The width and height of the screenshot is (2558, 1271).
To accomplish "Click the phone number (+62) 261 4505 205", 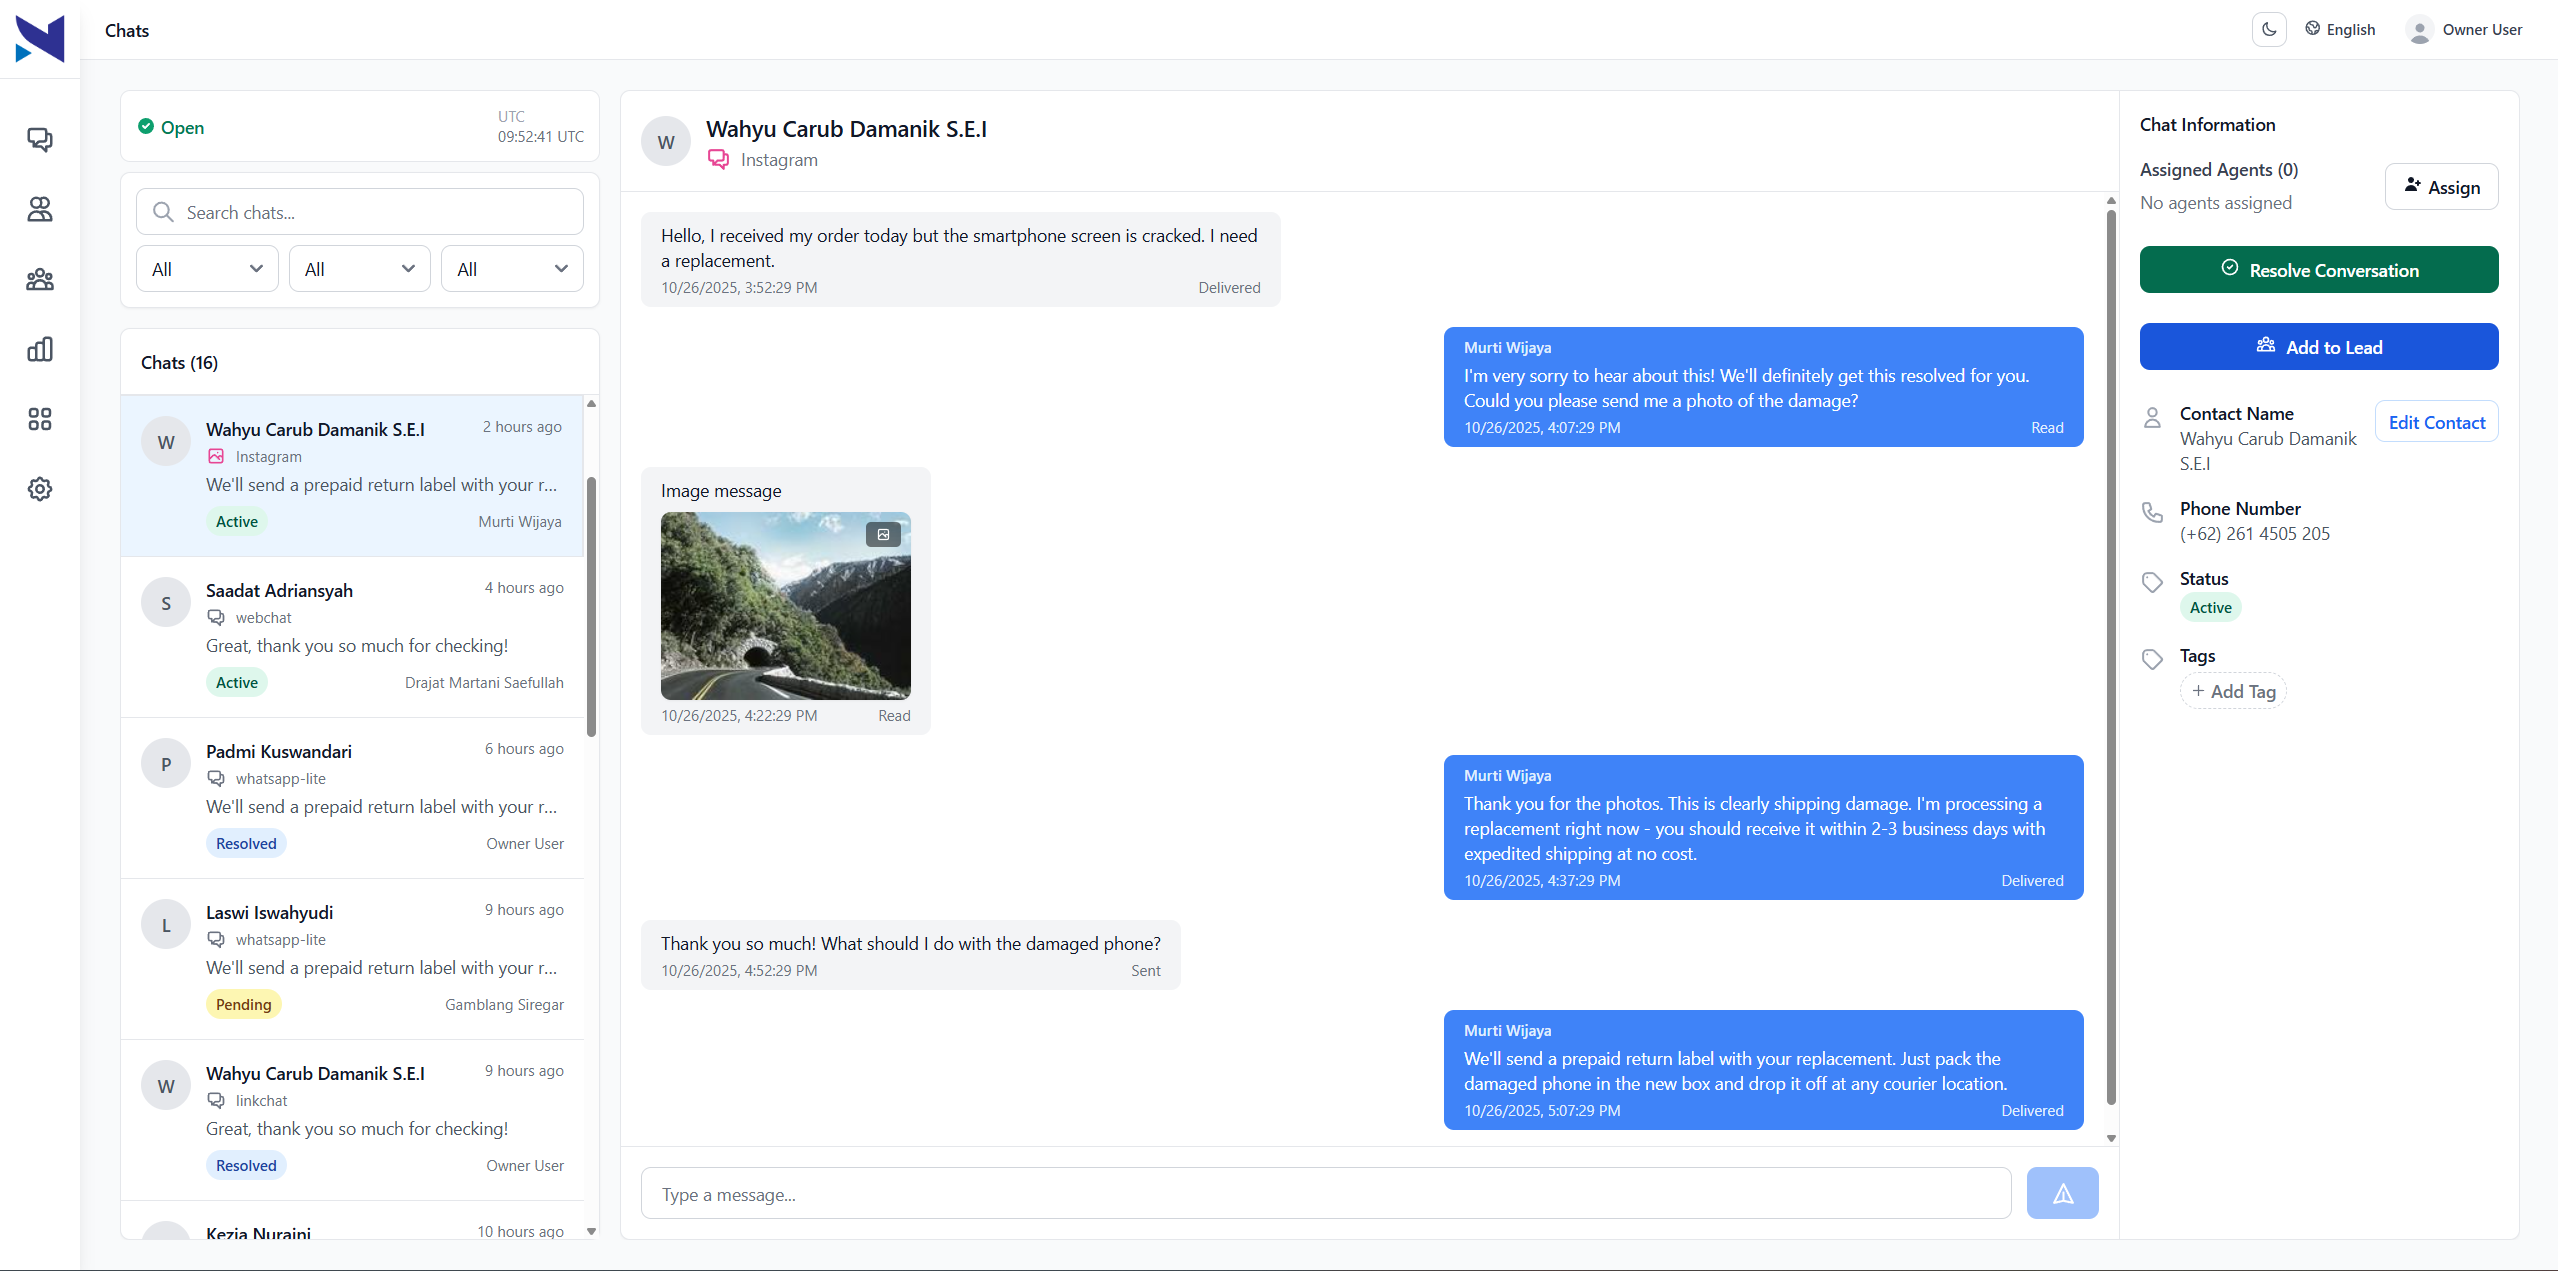I will pyautogui.click(x=2254, y=534).
